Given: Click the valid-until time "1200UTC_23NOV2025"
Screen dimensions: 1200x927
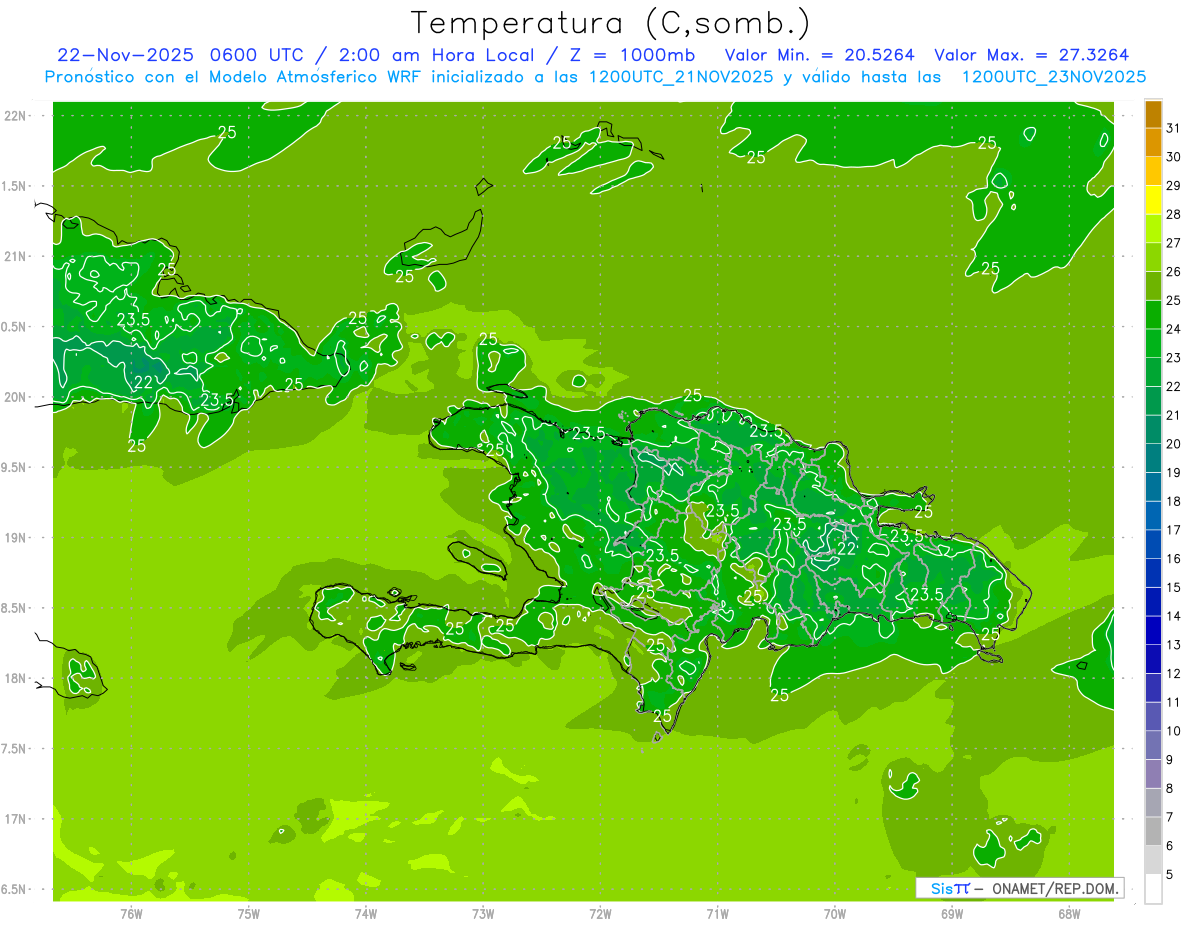Looking at the screenshot, I should 1053,77.
